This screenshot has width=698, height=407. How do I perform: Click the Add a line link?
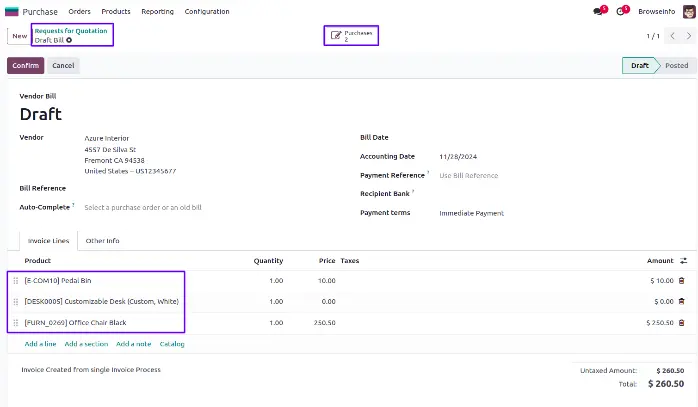(40, 344)
